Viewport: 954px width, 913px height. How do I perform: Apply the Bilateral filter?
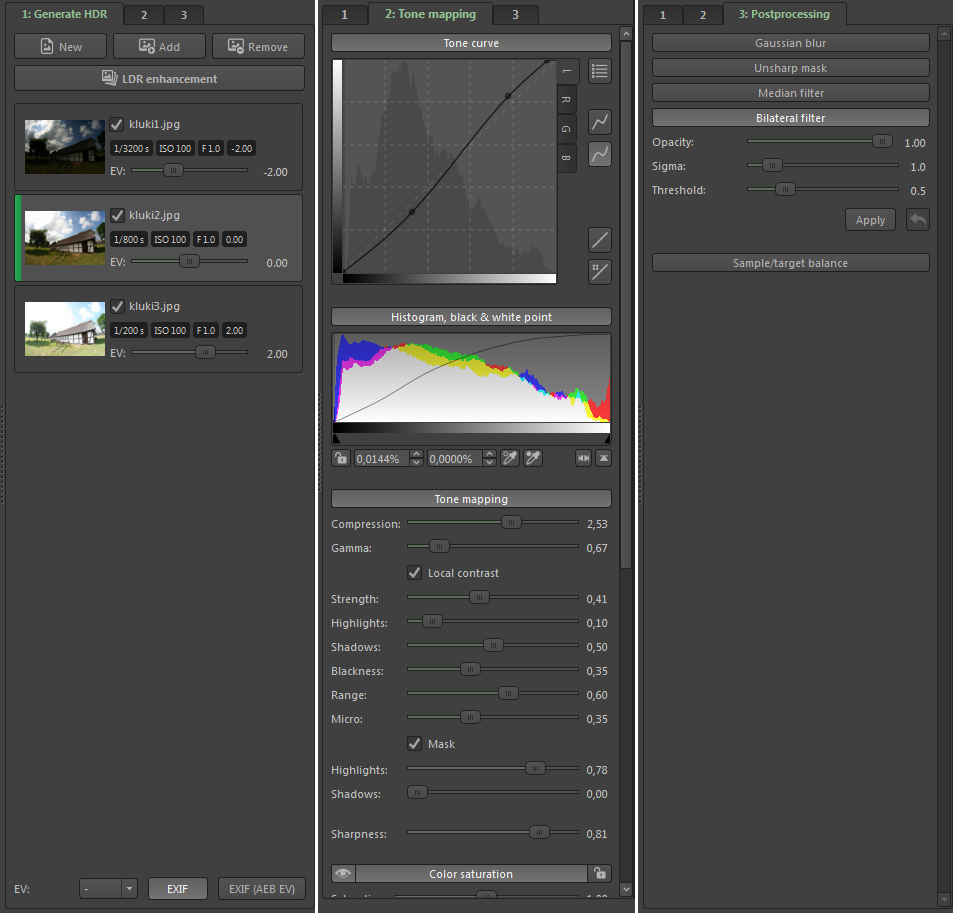(x=870, y=220)
